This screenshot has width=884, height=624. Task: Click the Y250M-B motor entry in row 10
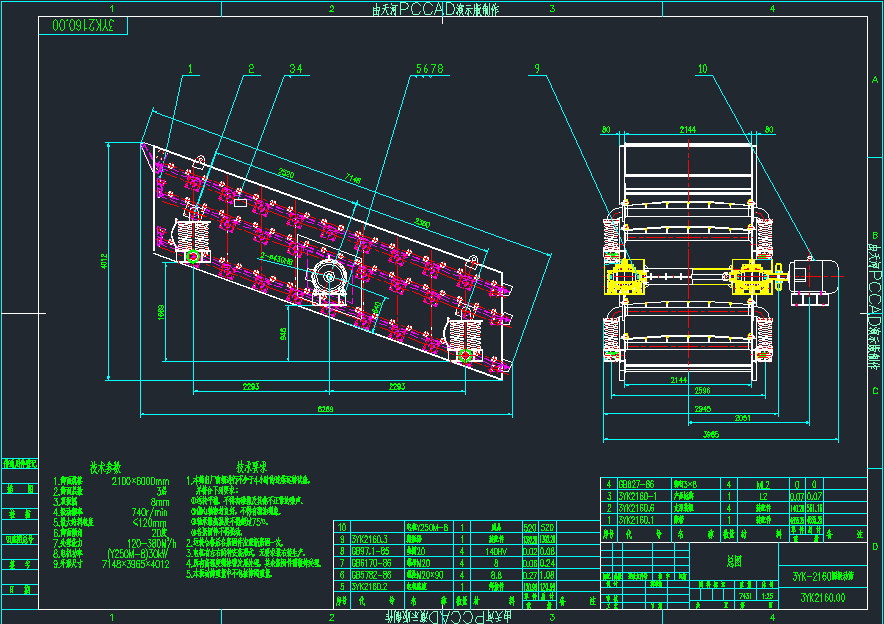427,528
